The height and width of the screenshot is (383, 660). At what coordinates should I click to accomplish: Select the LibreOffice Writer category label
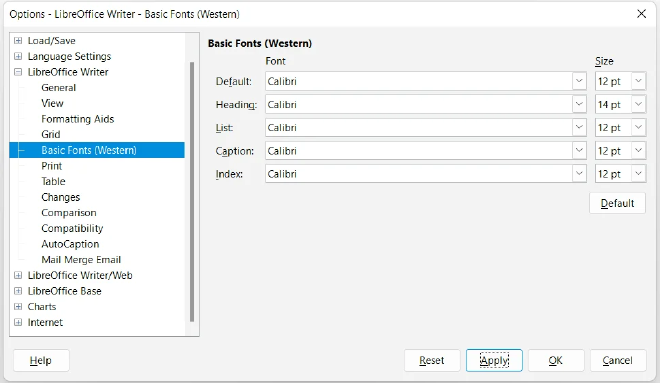(68, 72)
